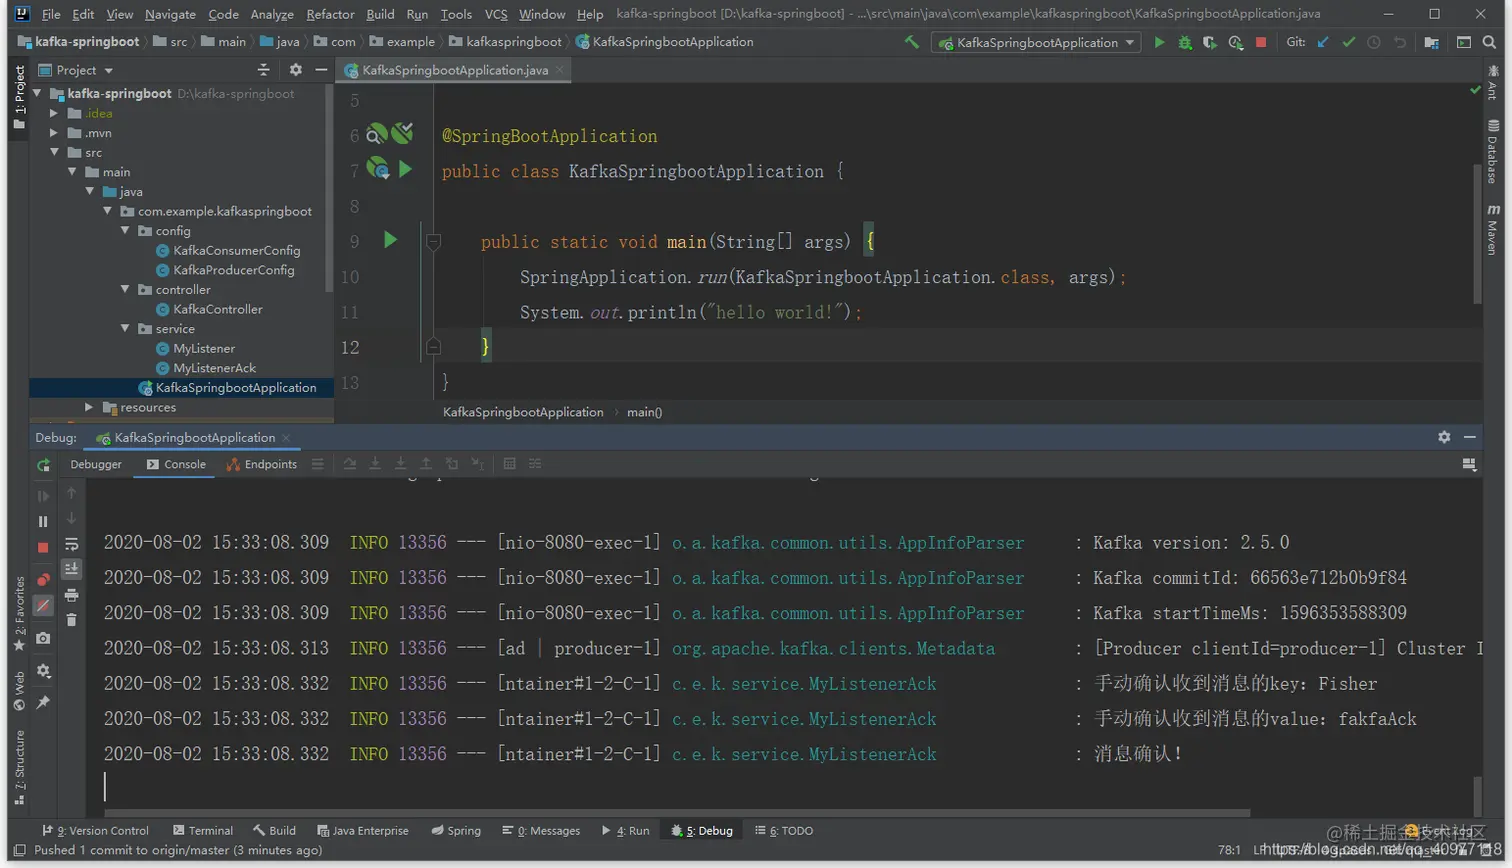Clear console with the trash icon

pyautogui.click(x=71, y=620)
